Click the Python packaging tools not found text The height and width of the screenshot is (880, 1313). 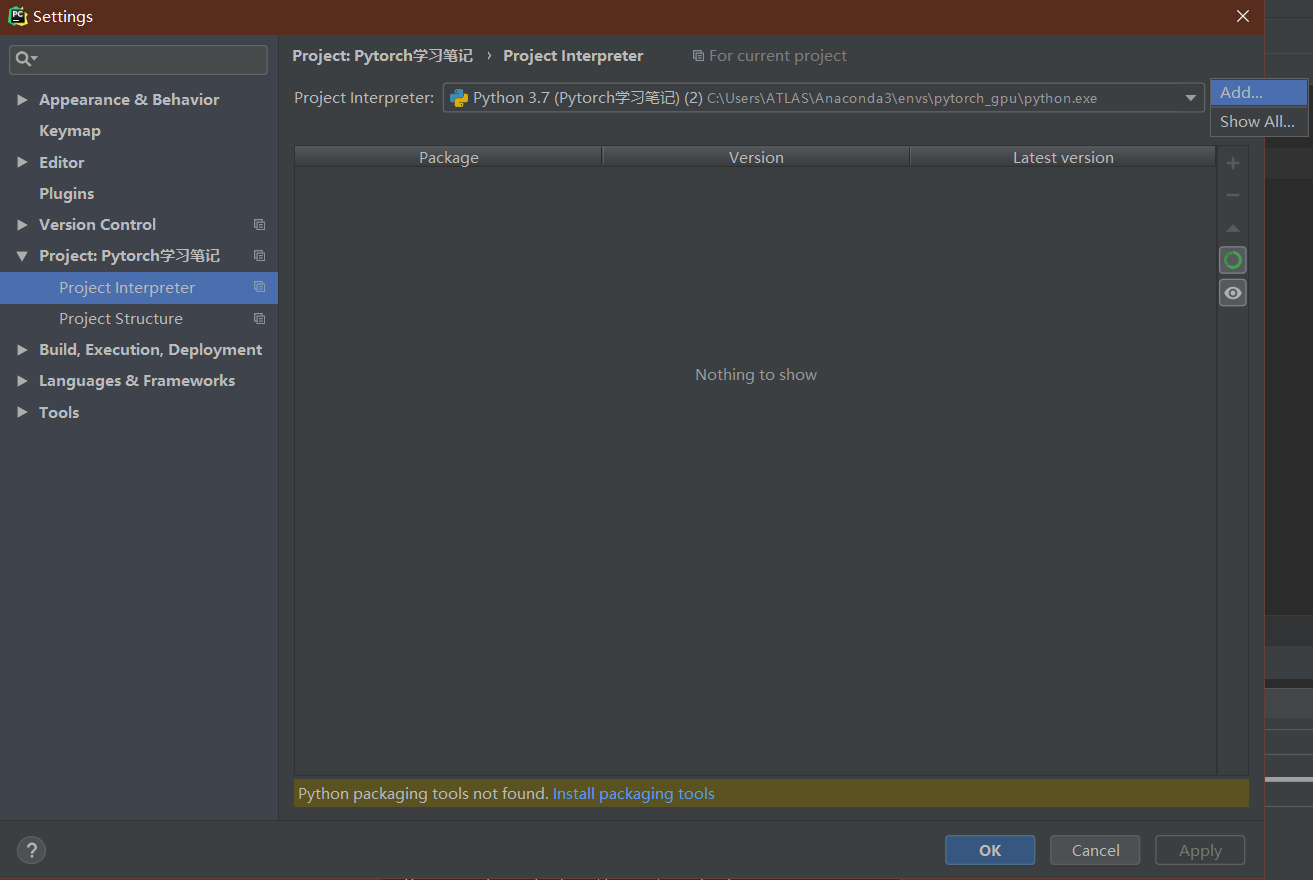click(x=423, y=794)
